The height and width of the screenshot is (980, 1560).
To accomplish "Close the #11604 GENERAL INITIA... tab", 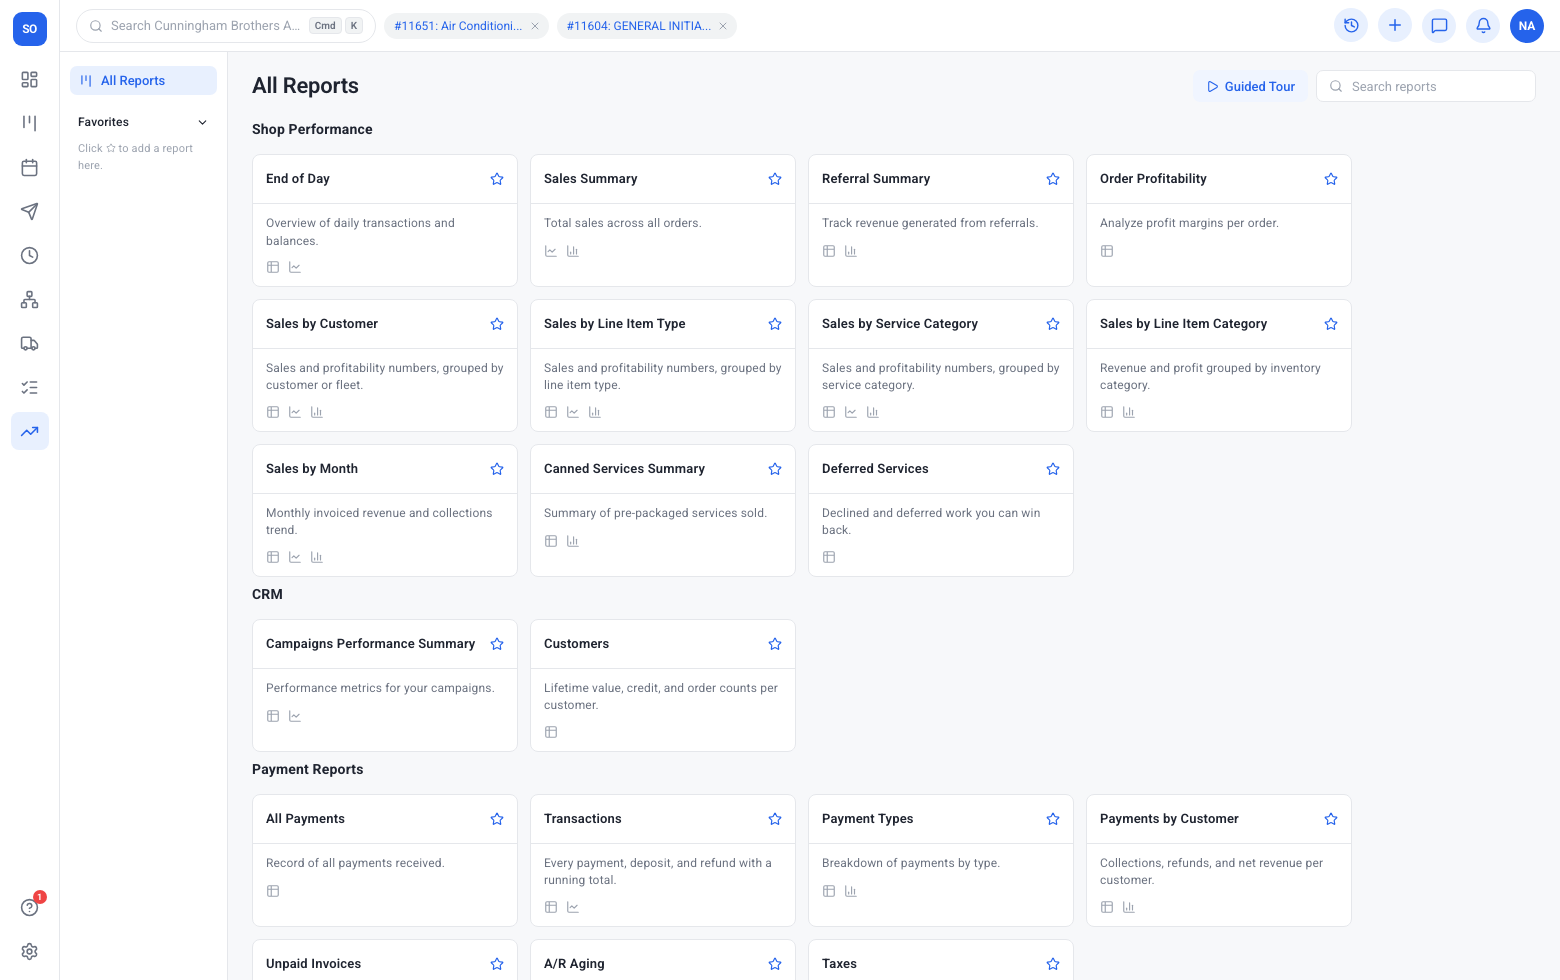I will coord(723,26).
